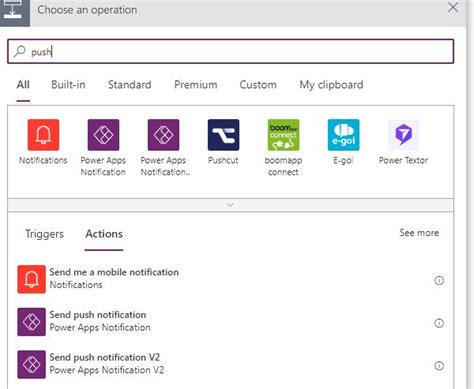Click the search magnifier icon
474x389 pixels.
[20, 51]
